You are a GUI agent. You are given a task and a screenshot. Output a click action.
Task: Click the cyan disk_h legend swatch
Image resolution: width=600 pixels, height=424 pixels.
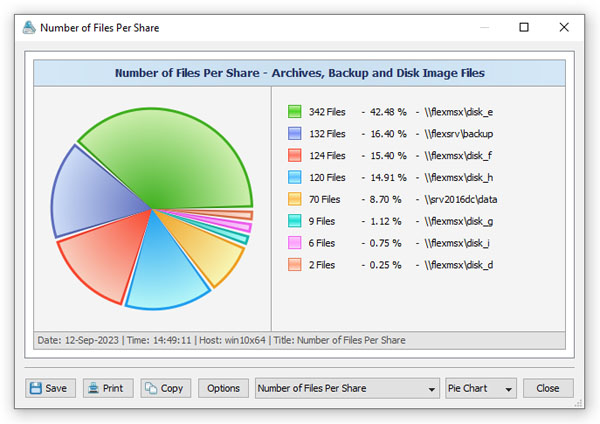coord(294,177)
